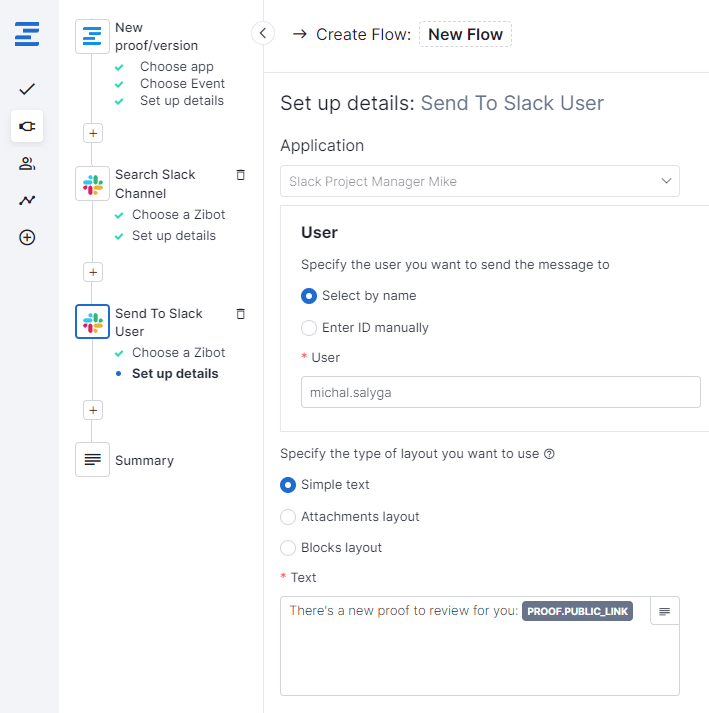Viewport: 709px width, 713px height.
Task: Click the PROOF.PUBLIC_LINK variable tag
Action: point(577,611)
